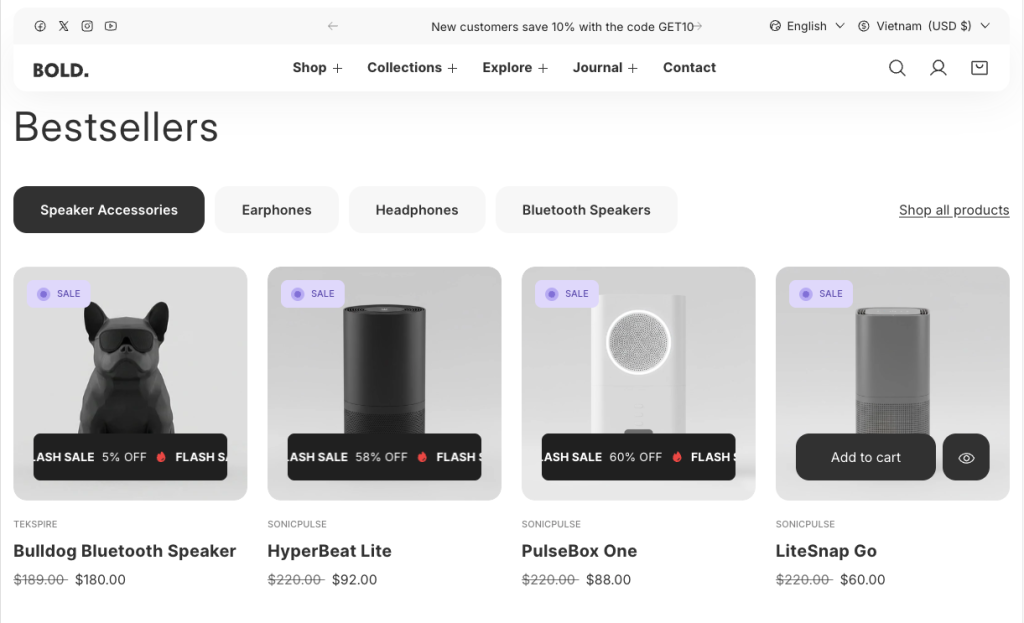
Task: Expand the Shop menu
Action: pos(317,68)
